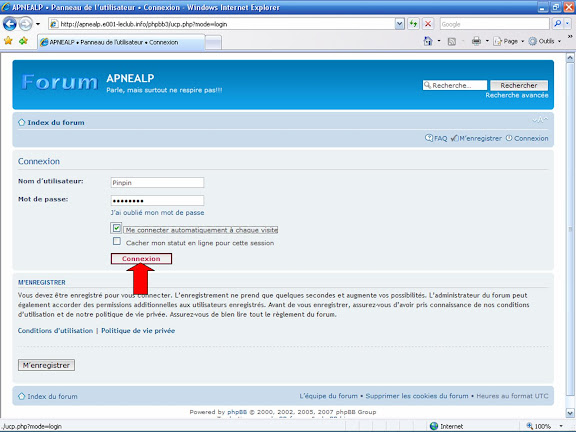Open the zoom level dropdown arrow

(x=561, y=426)
